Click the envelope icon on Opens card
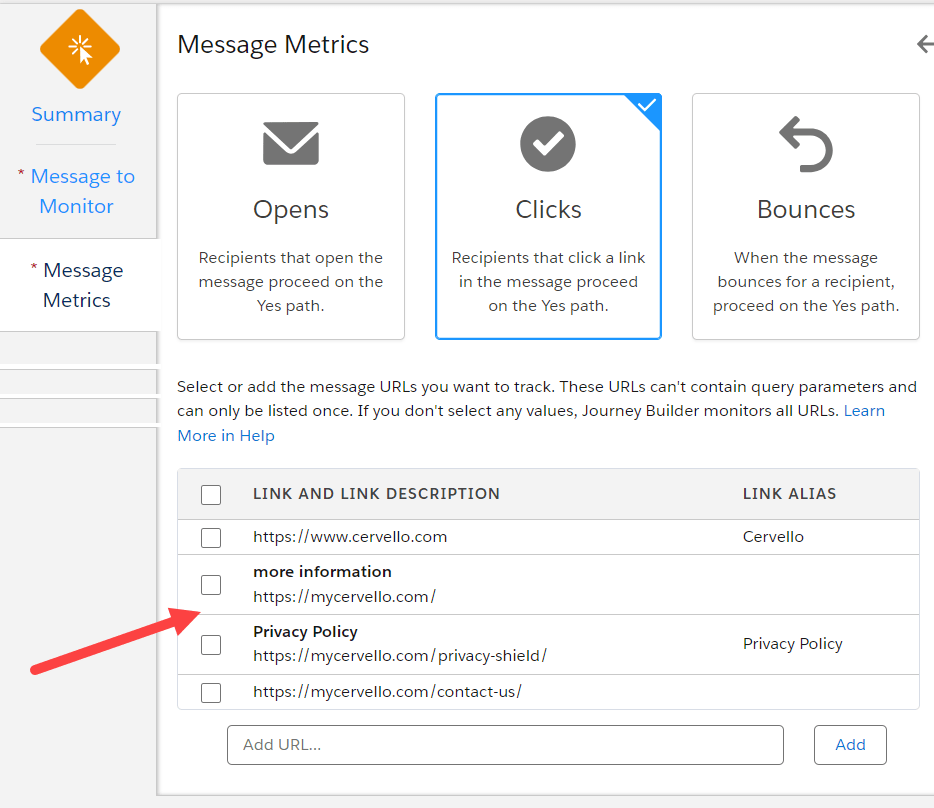The height and width of the screenshot is (808, 934). click(x=290, y=144)
